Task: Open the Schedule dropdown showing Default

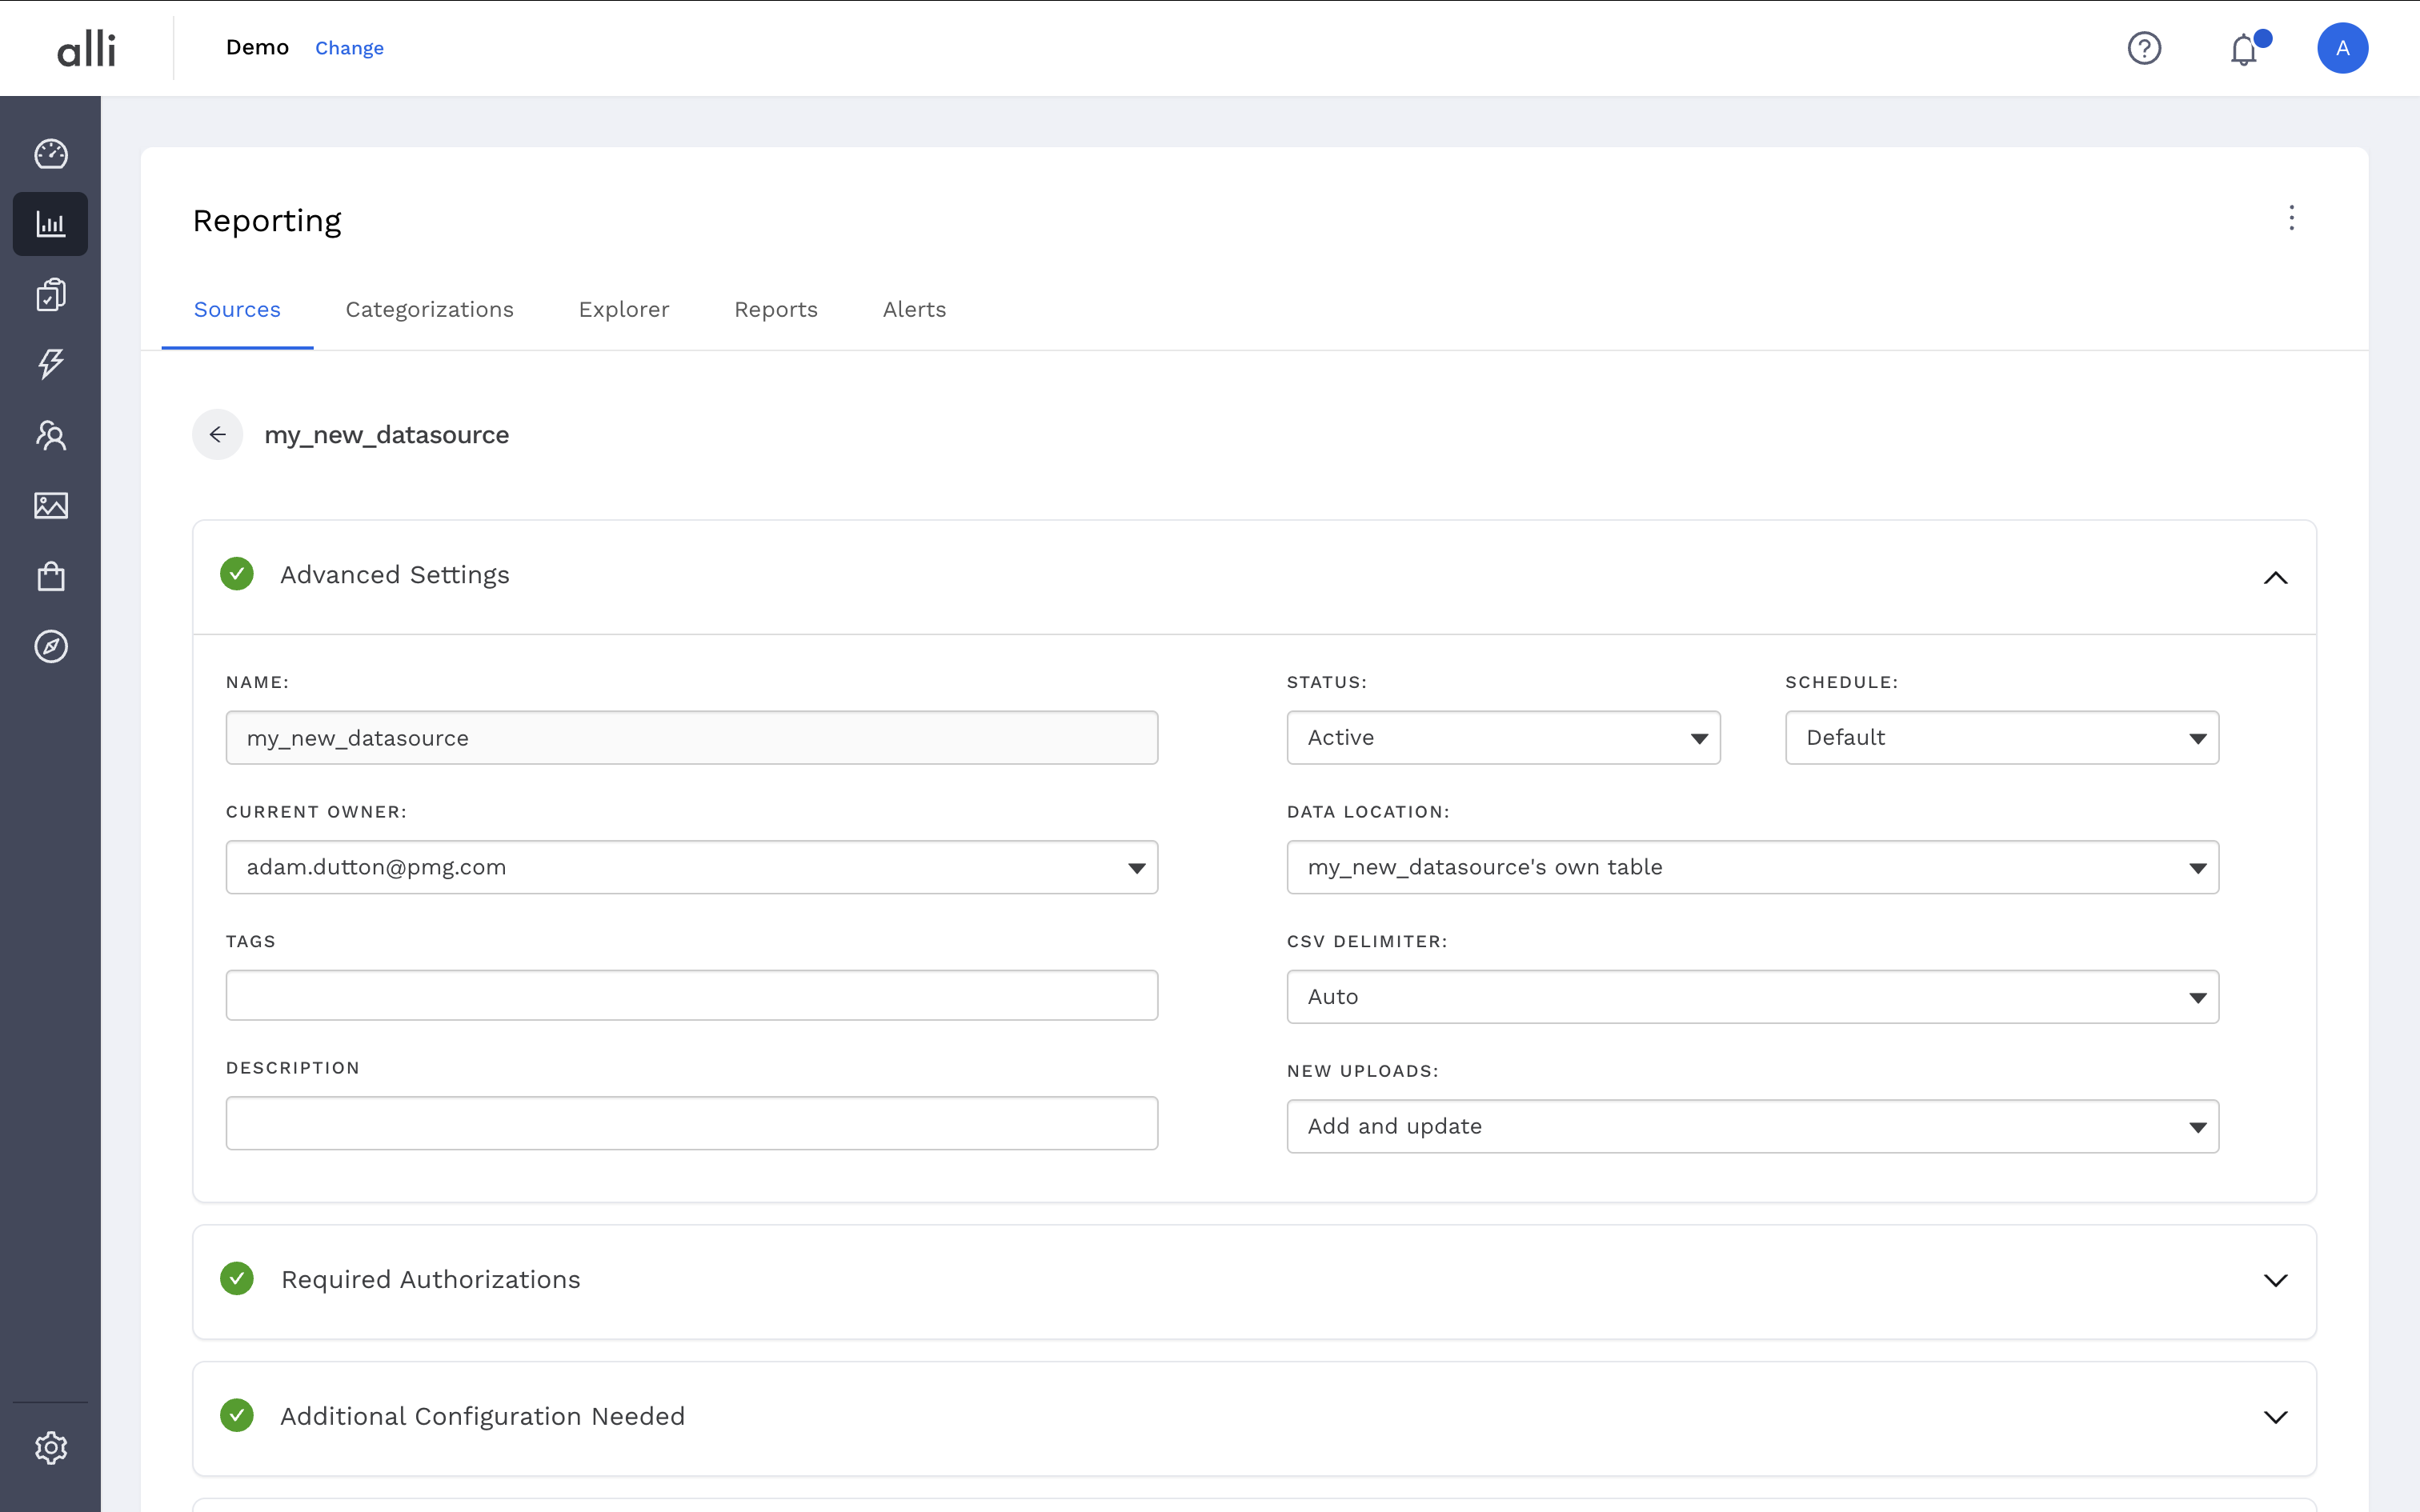Action: click(2001, 738)
